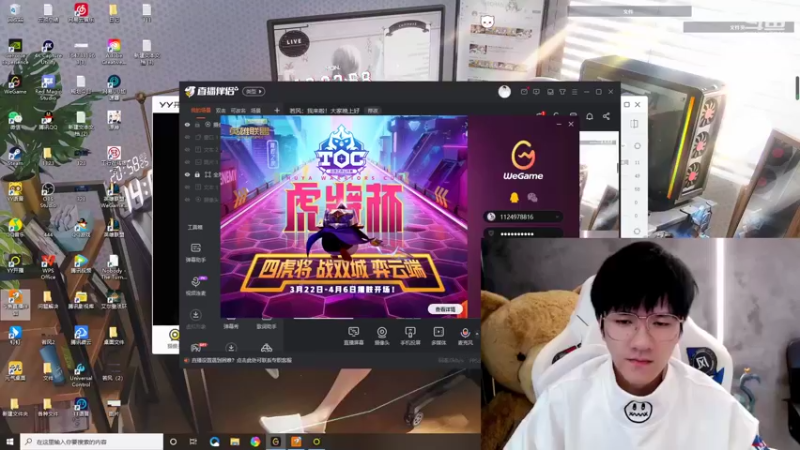Add a 多媒体 multimedia source
This screenshot has width=800, height=450.
click(438, 336)
